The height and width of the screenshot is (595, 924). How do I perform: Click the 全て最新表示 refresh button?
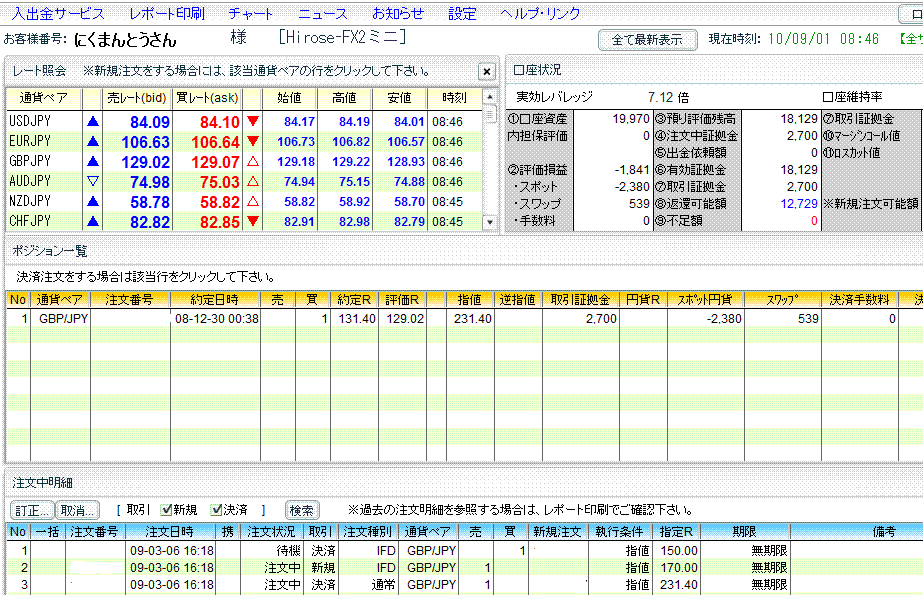click(x=647, y=39)
